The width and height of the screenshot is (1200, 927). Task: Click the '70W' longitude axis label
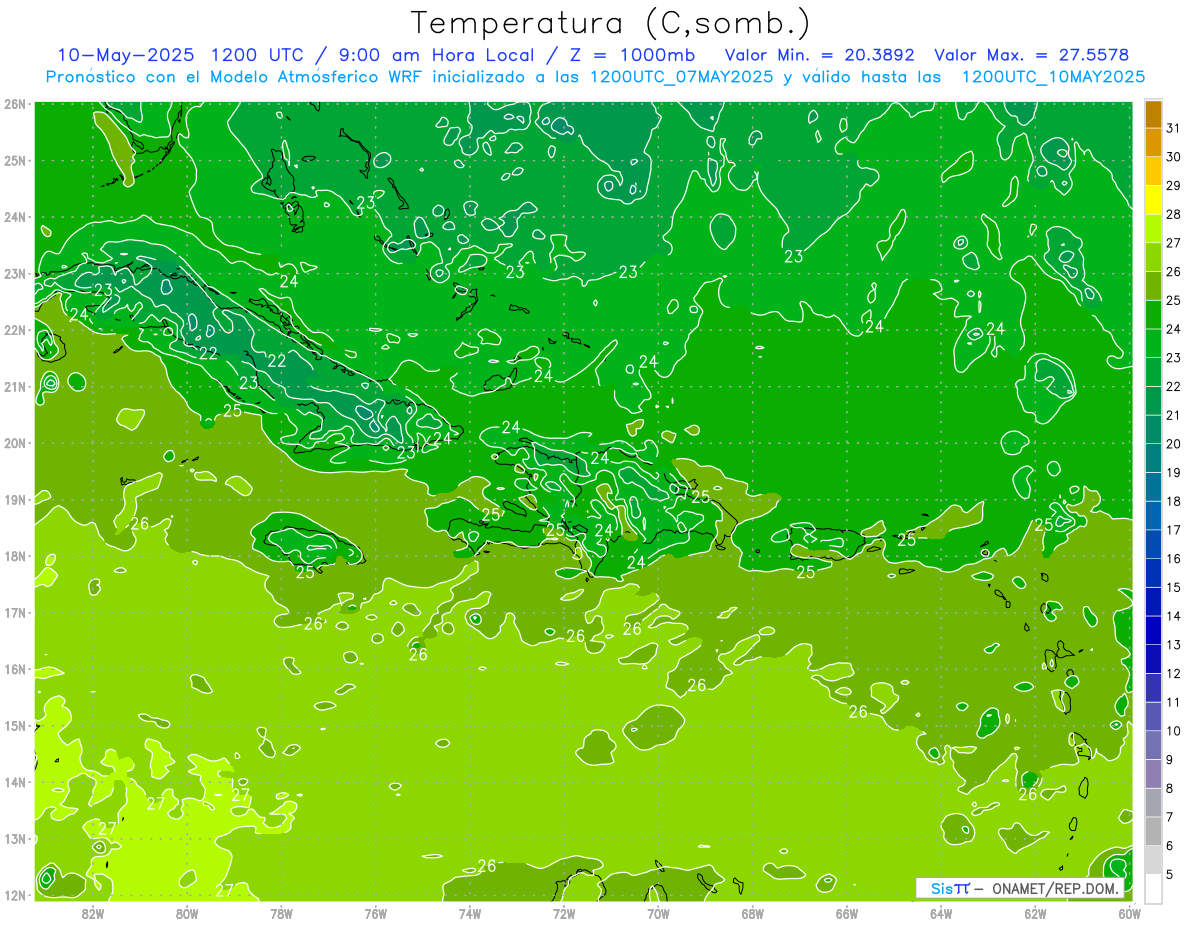(658, 913)
